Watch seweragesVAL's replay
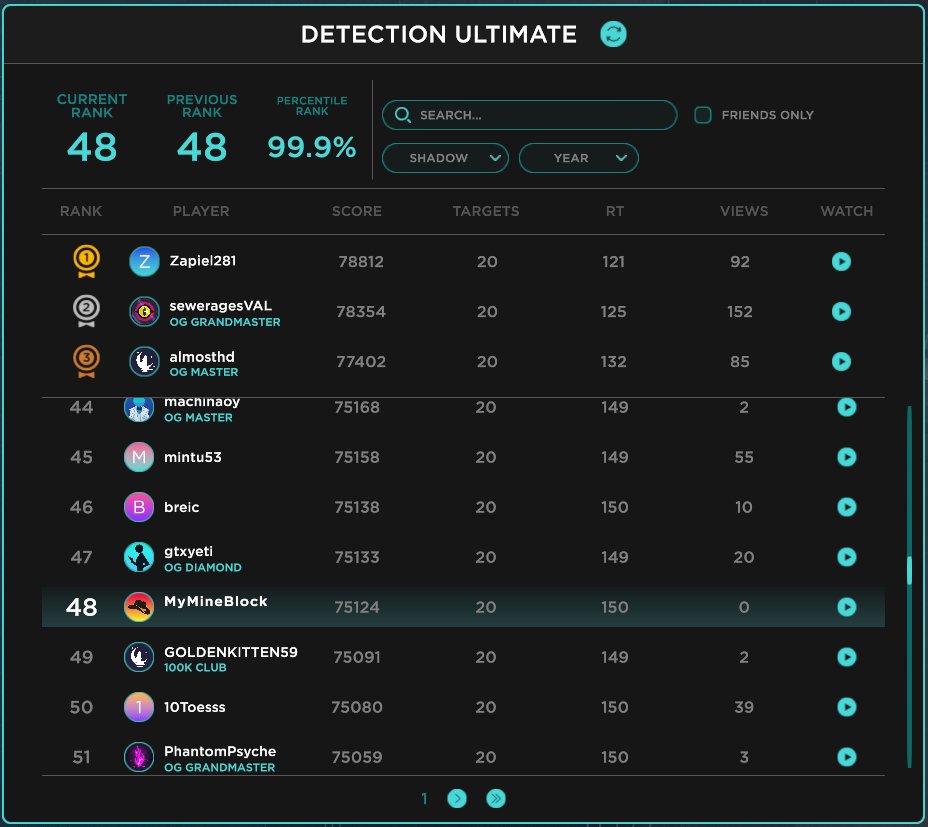 tap(841, 311)
